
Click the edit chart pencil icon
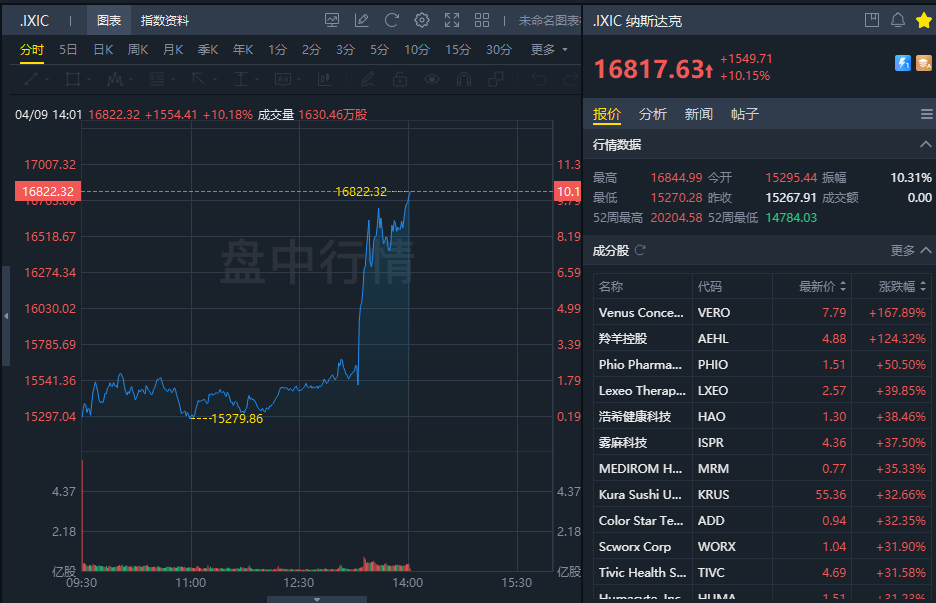click(362, 20)
